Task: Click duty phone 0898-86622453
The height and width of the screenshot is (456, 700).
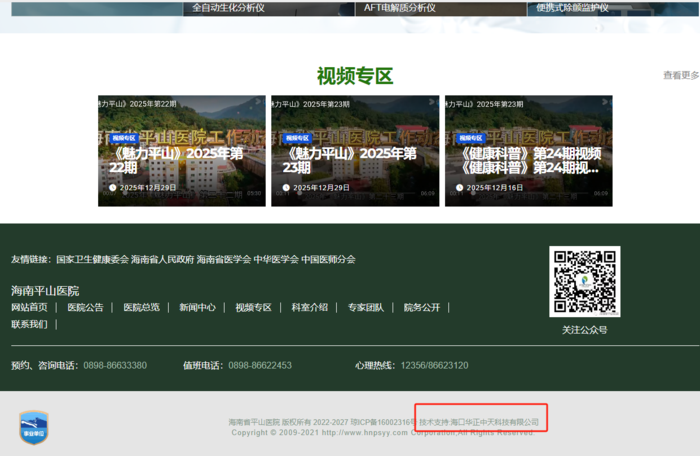Action: [260, 365]
